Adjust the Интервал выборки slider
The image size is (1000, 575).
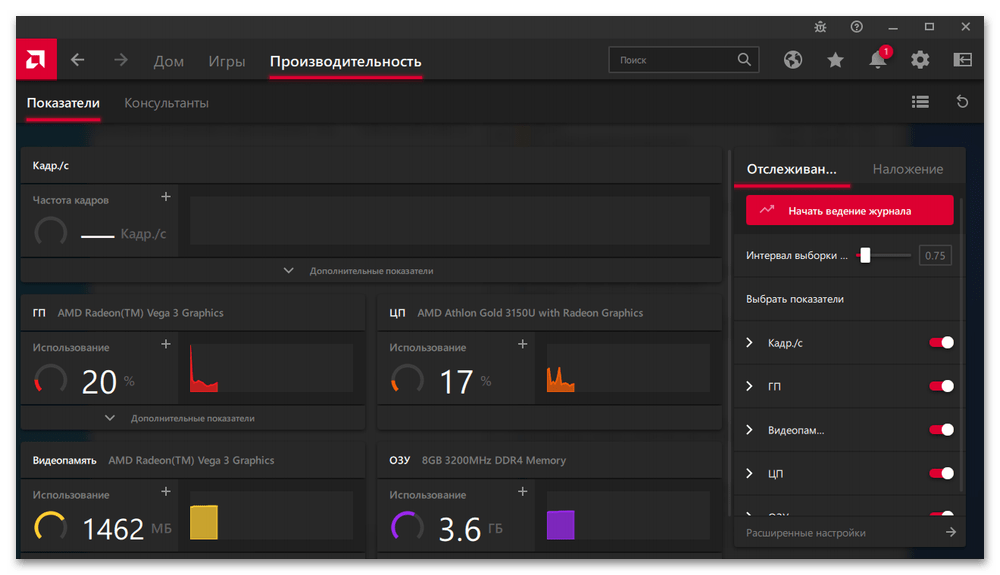tap(866, 256)
